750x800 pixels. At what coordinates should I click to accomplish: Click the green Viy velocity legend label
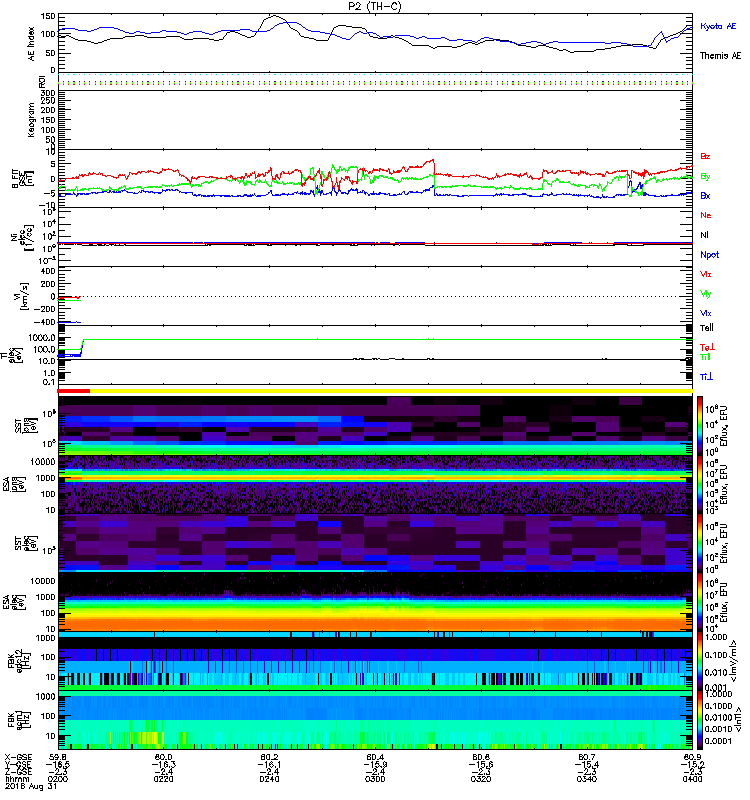tap(706, 293)
